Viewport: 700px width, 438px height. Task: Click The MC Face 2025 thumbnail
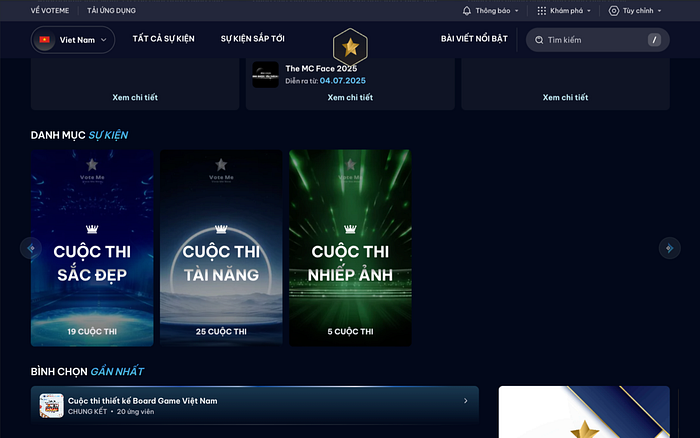click(265, 75)
